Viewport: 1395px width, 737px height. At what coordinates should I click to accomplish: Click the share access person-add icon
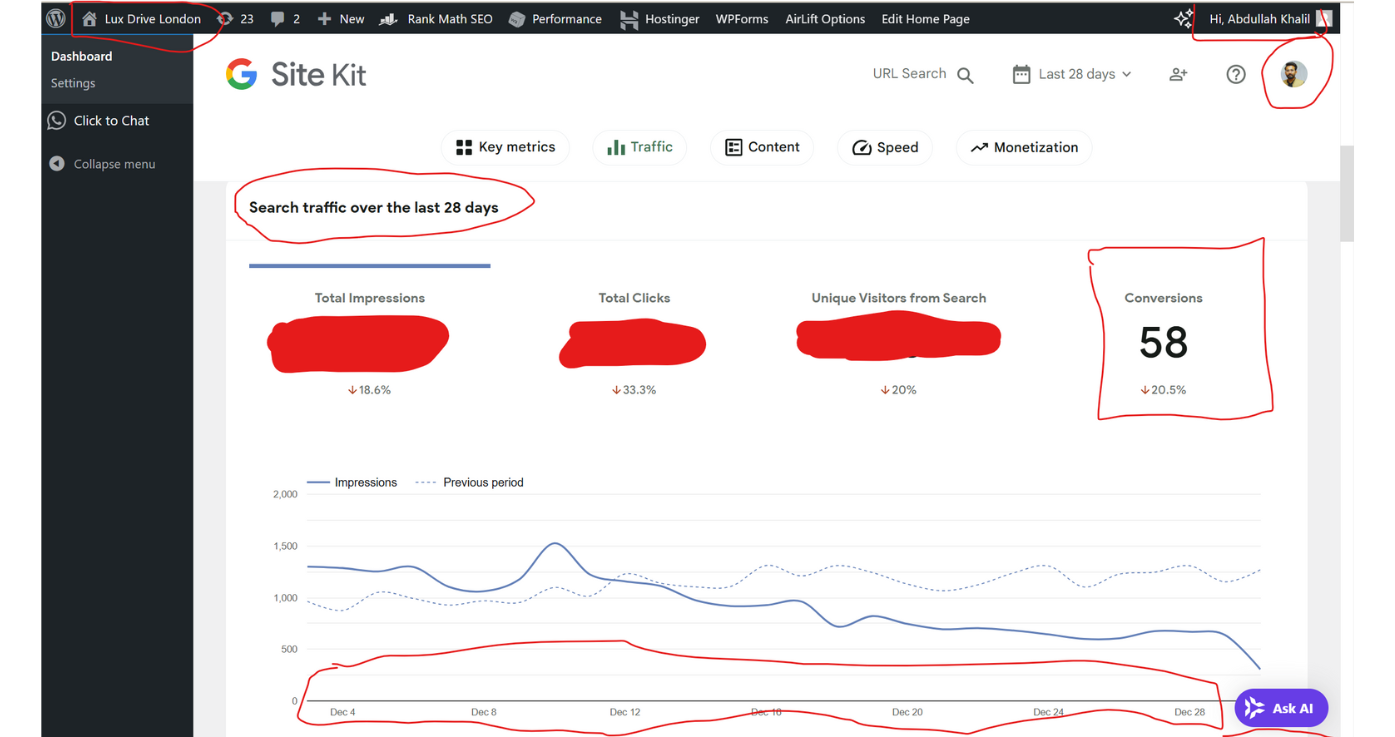1178,73
